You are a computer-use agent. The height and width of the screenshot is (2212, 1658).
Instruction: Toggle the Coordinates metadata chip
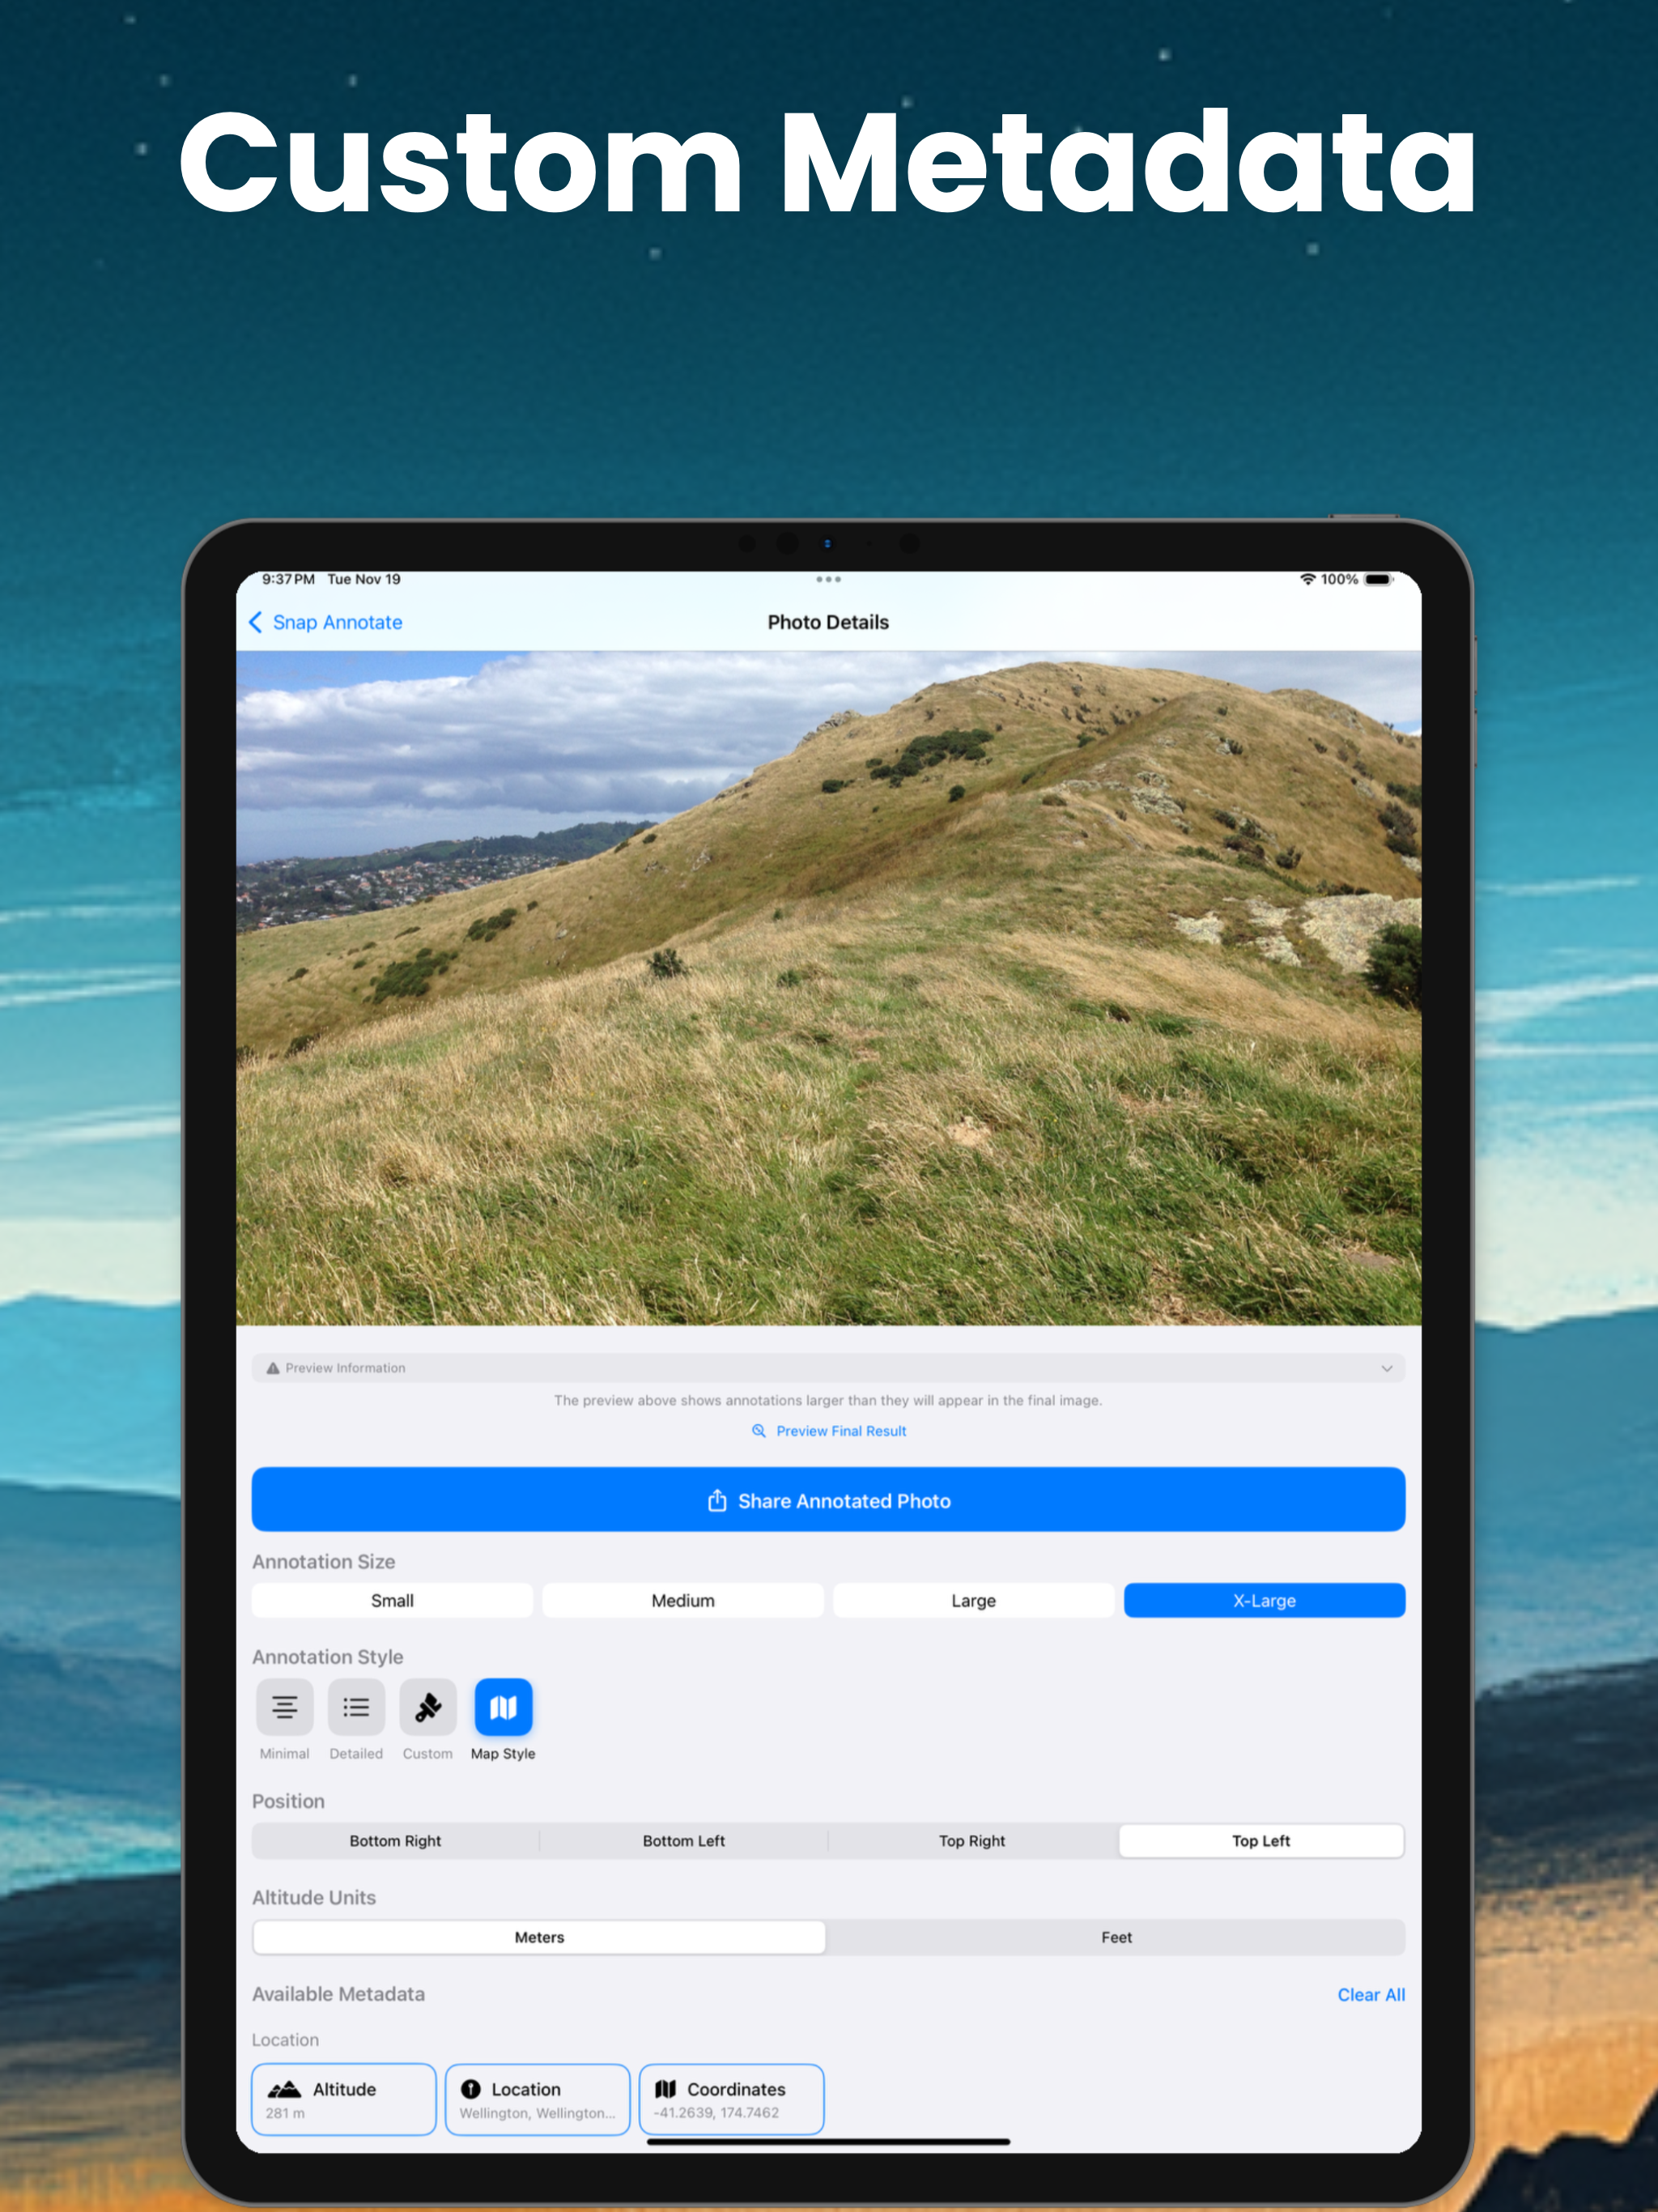click(x=731, y=2099)
